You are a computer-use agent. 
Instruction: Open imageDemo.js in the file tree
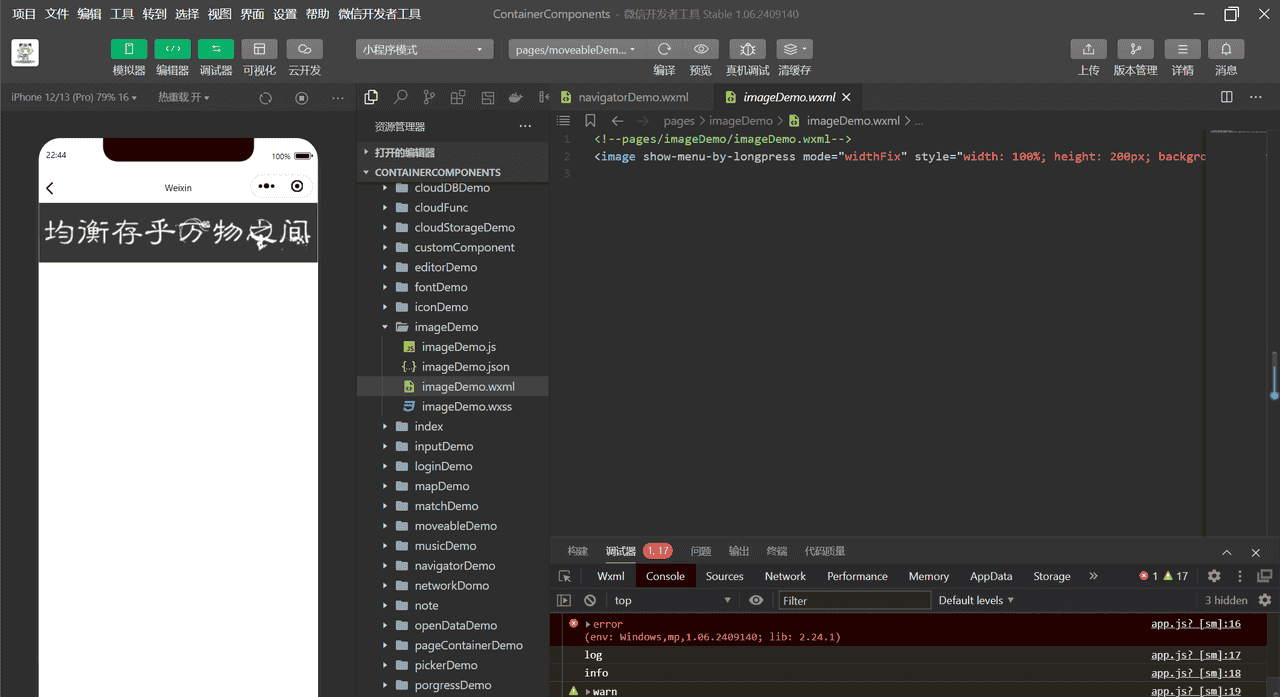click(x=458, y=347)
